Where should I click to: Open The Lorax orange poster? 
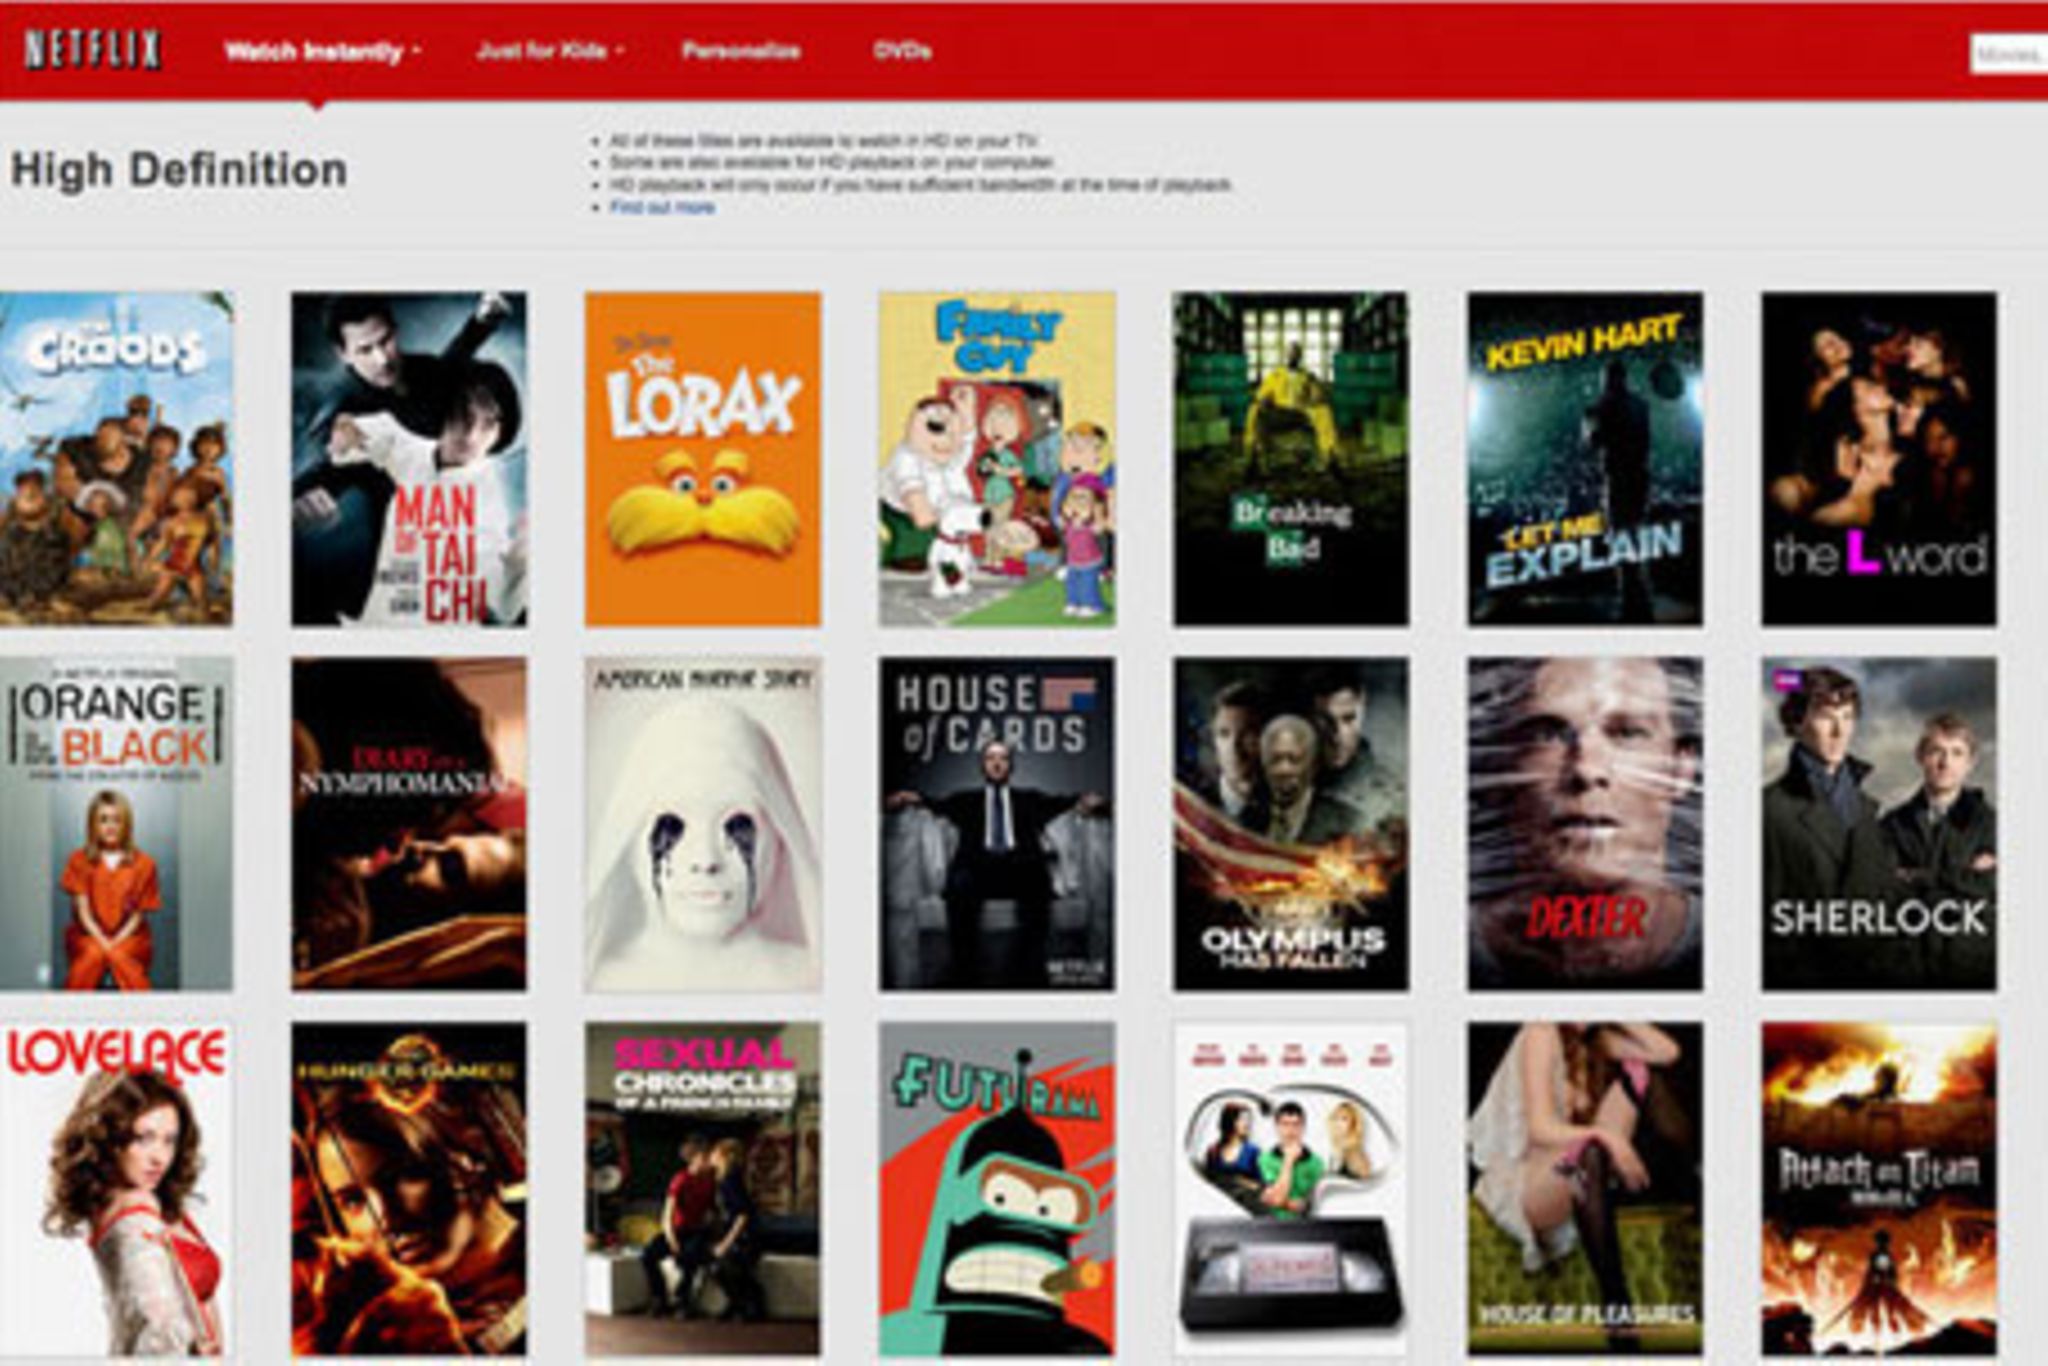702,458
